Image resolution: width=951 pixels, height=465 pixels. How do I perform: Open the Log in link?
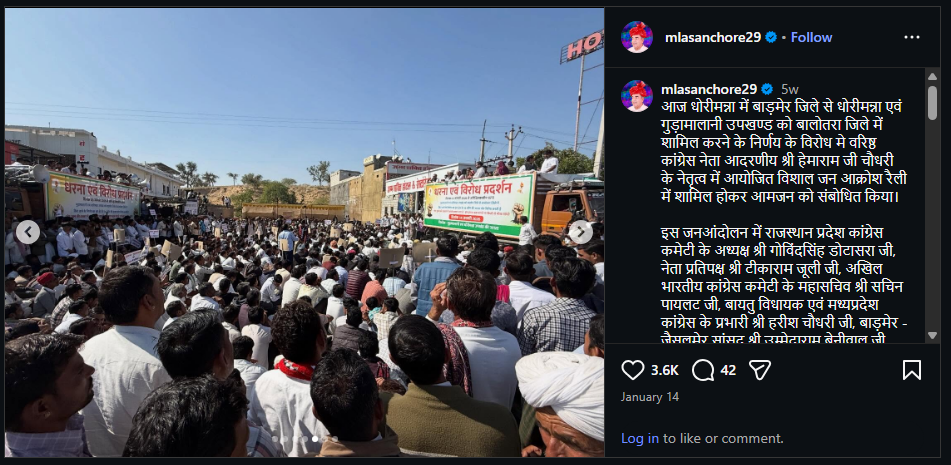(x=640, y=438)
